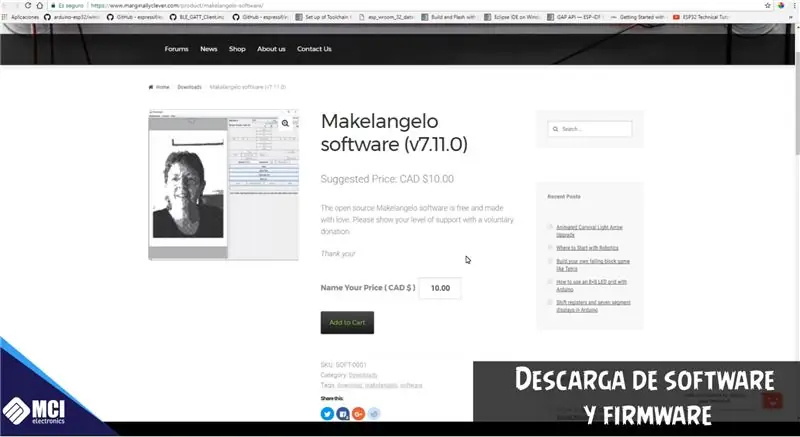Open the BLE_GATT_Client.ino bookmark
Image resolution: width=800 pixels, height=437 pixels.
(197, 17)
